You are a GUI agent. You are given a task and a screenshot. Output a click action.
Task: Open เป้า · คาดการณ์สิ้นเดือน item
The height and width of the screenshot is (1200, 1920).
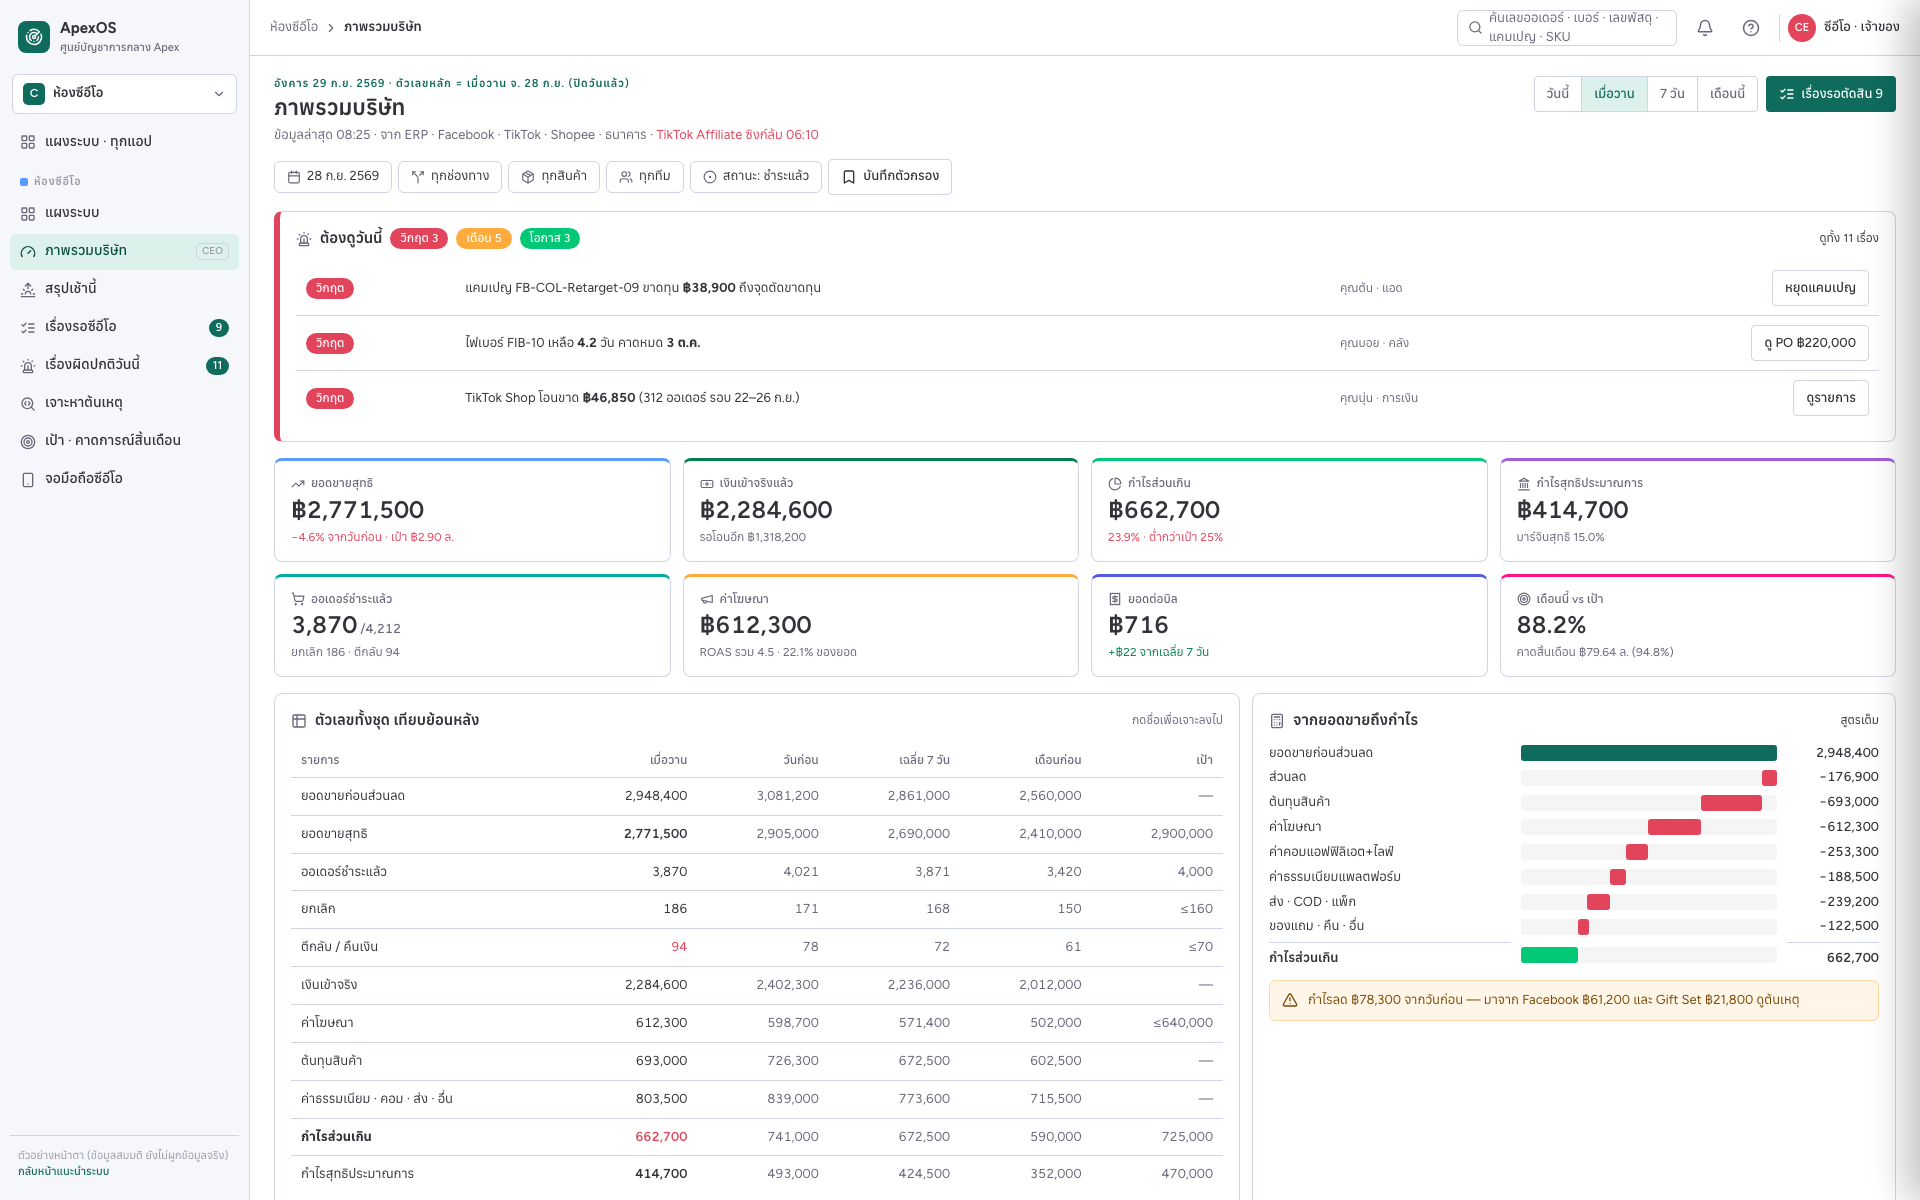tap(124, 441)
